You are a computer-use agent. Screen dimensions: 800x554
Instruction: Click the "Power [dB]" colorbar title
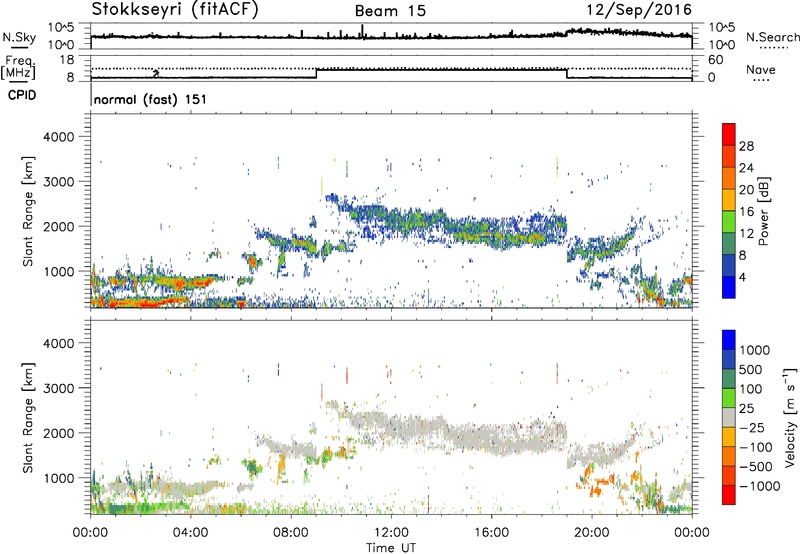(x=763, y=211)
